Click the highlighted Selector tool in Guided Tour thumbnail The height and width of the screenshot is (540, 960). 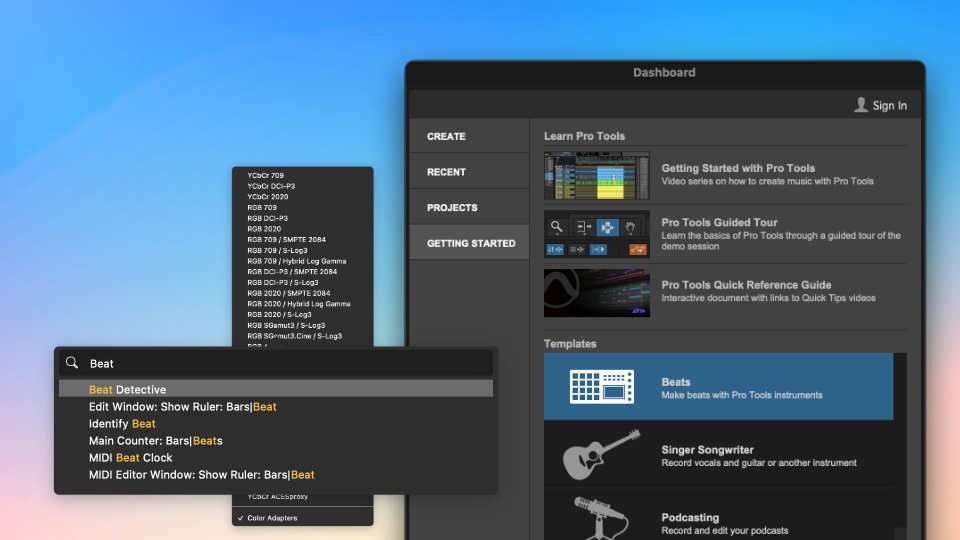point(607,228)
